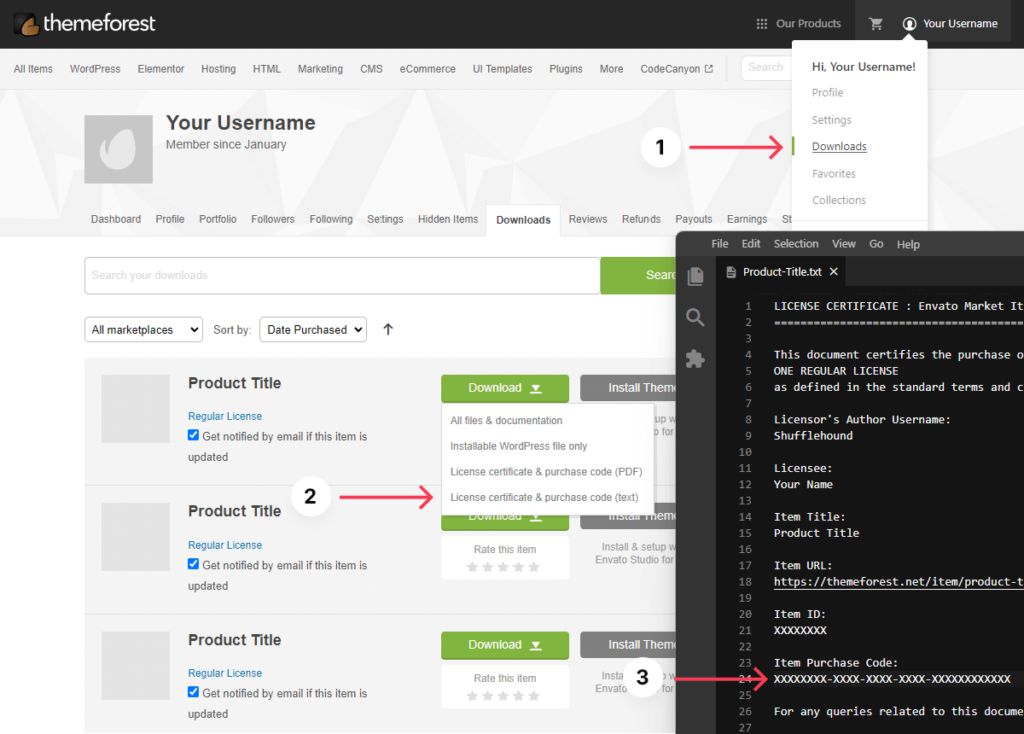Click the Shufflehound line in the editor
Screen dimensions: 1024x734
tap(813, 436)
